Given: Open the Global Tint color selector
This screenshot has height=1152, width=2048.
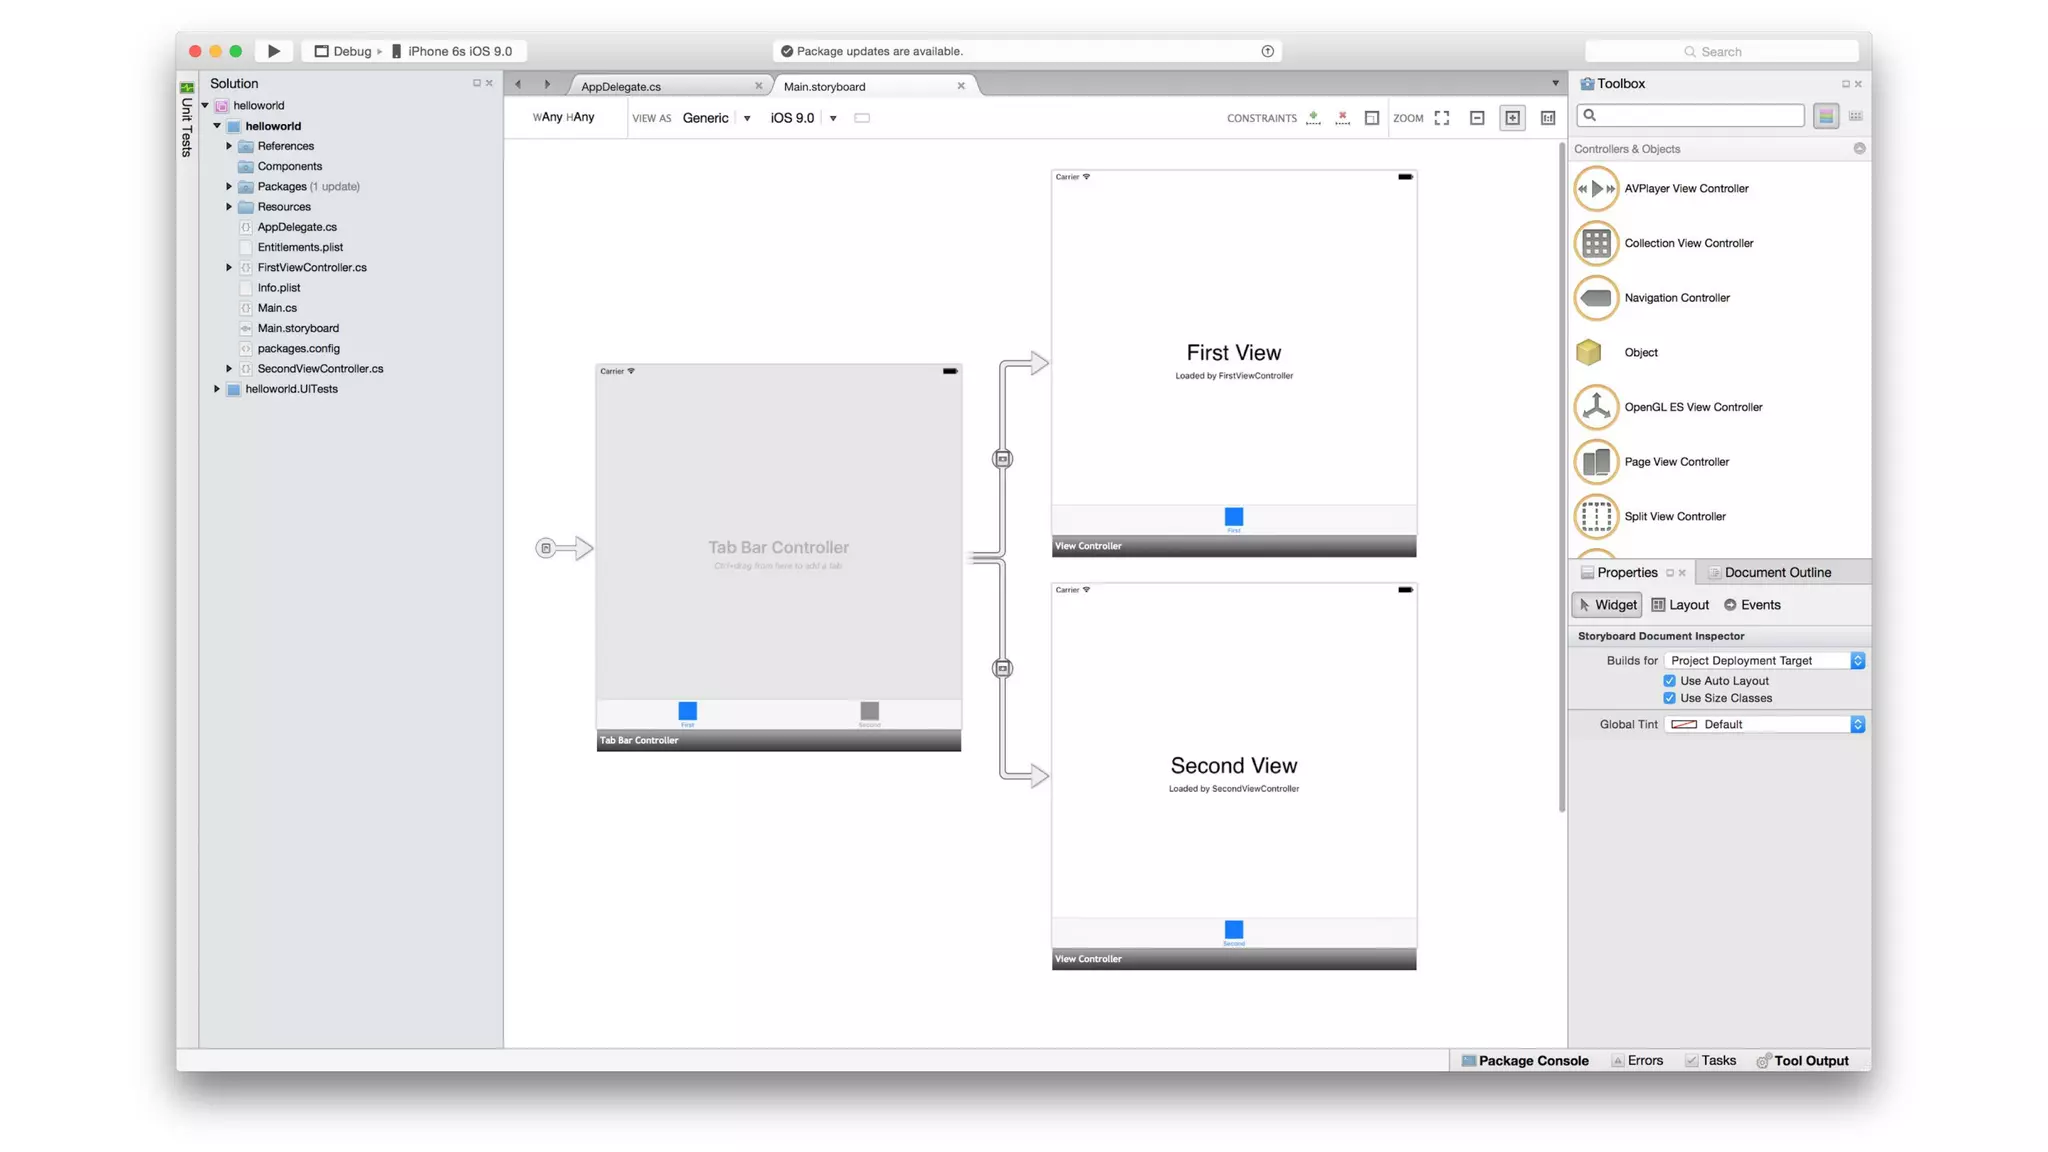Looking at the screenshot, I should [x=1765, y=724].
